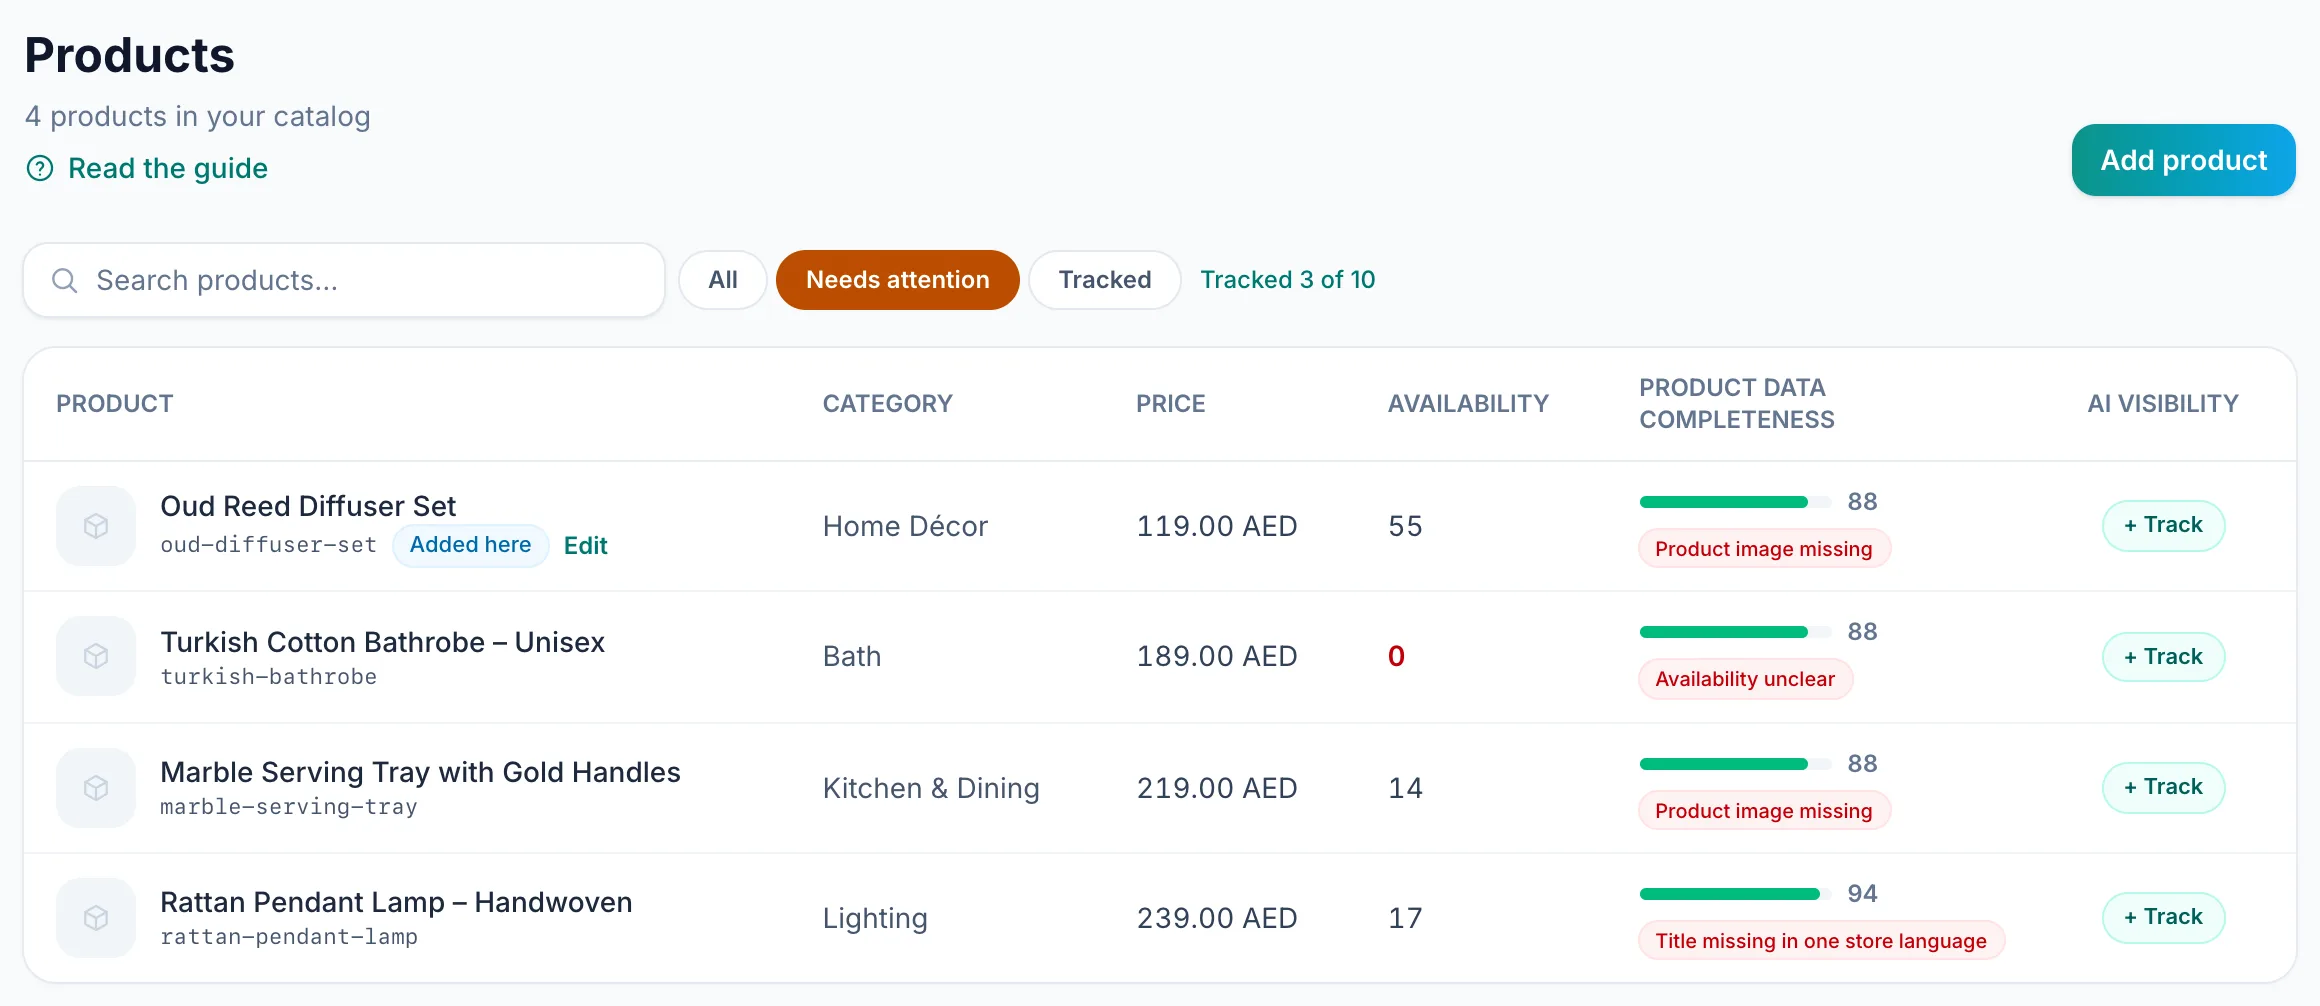This screenshot has height=1006, width=2320.
Task: Click the Oud Reed Diffuser Set title
Action: (308, 506)
